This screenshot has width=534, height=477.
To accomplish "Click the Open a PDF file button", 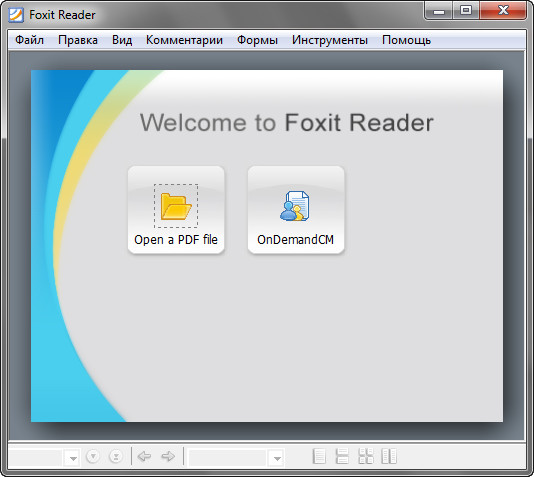I will pyautogui.click(x=176, y=210).
